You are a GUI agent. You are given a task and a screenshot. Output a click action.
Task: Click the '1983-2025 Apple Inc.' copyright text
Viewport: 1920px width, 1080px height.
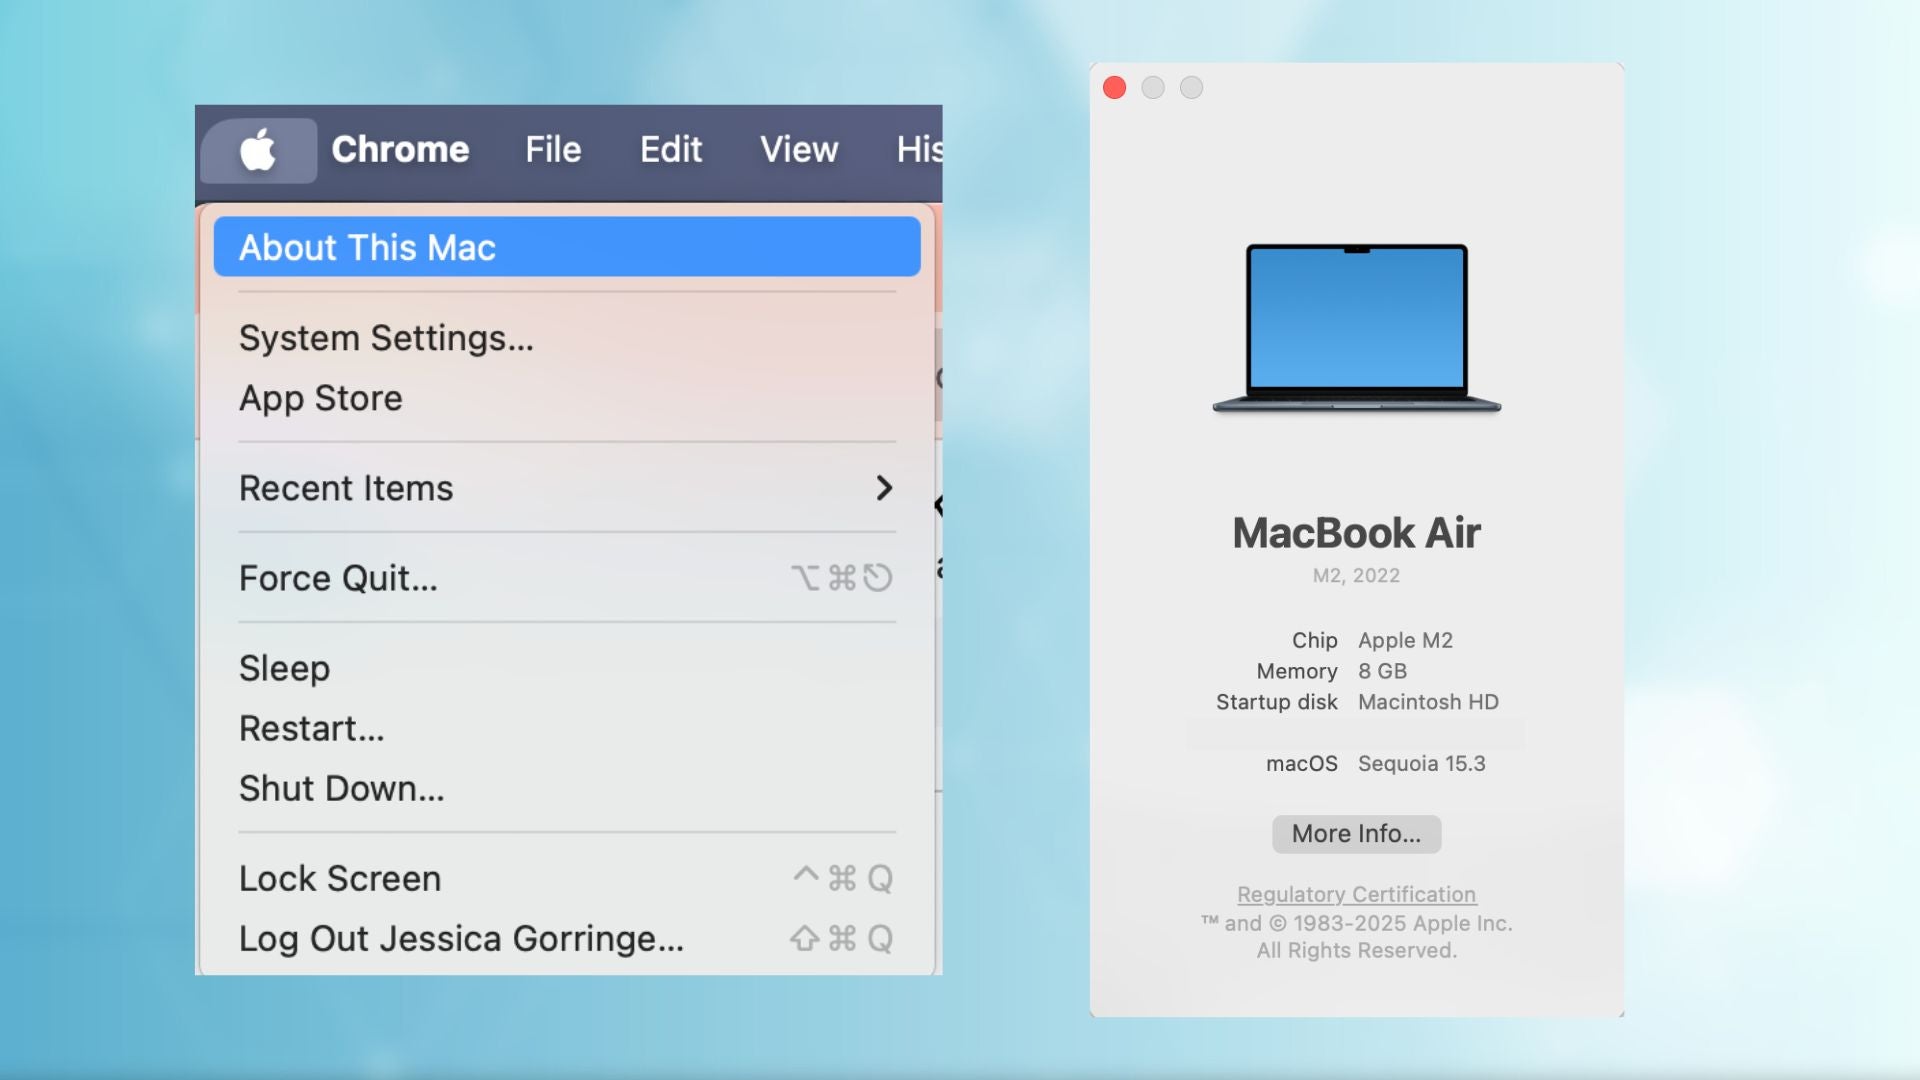(1402, 923)
